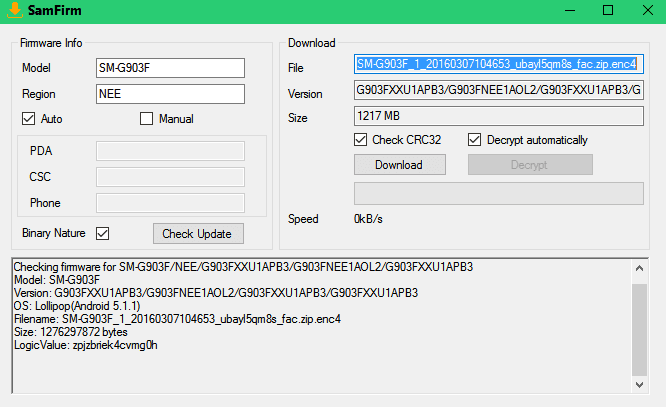Toggle Decrypt automatically checkbox
666x407 pixels.
tap(474, 140)
